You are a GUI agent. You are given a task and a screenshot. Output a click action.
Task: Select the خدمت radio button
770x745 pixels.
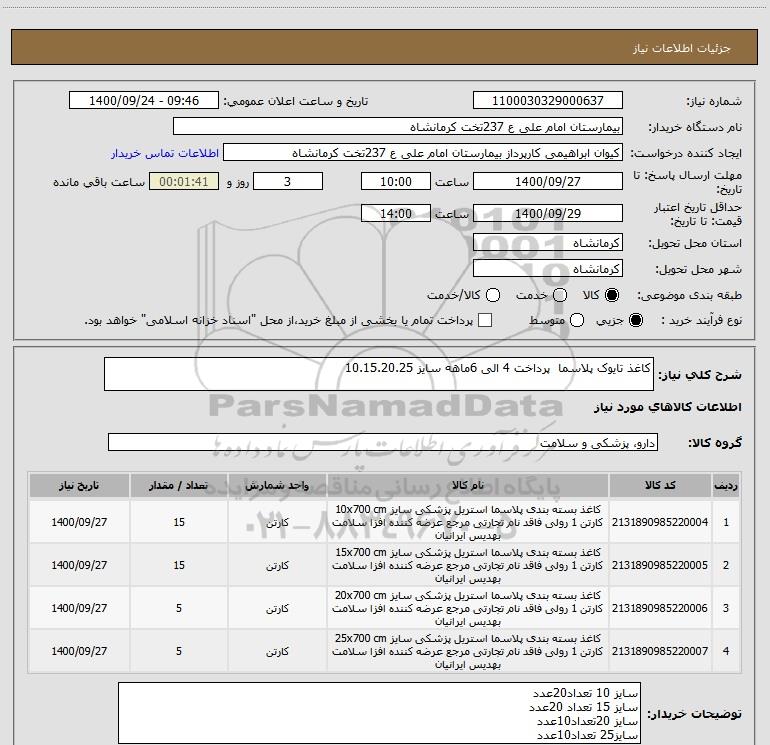[560, 295]
